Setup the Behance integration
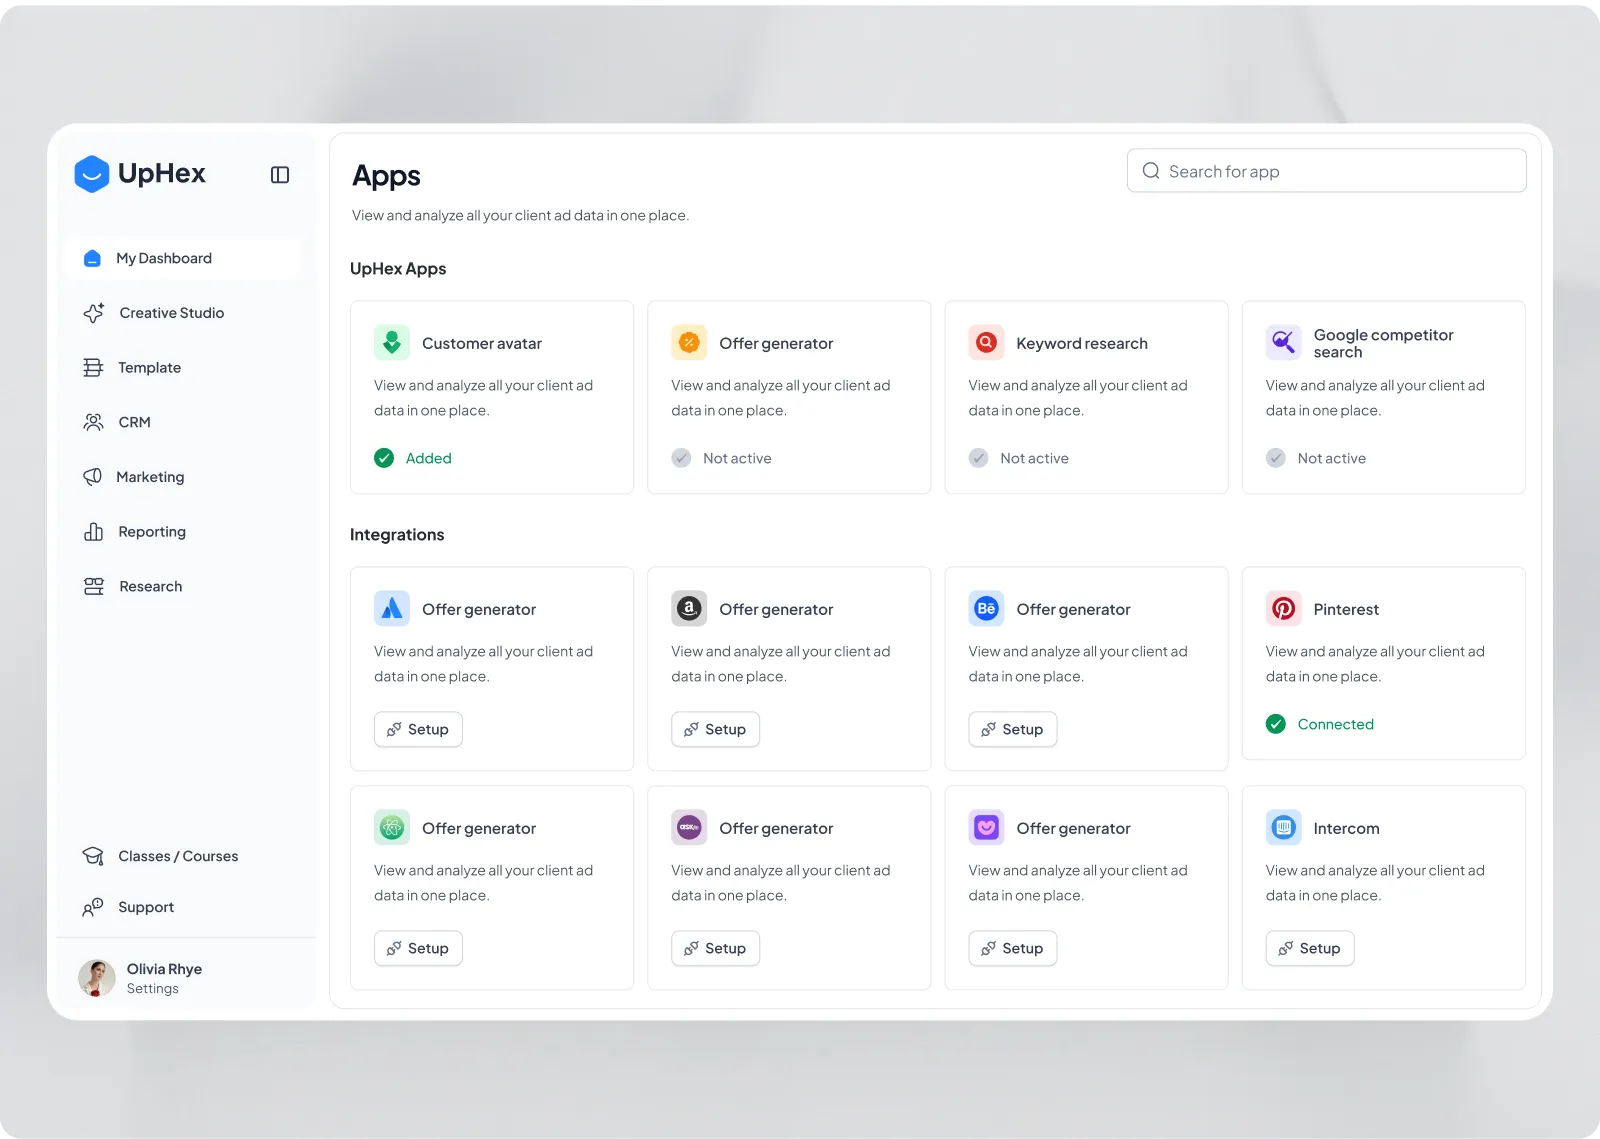1600x1139 pixels. pyautogui.click(x=1012, y=729)
